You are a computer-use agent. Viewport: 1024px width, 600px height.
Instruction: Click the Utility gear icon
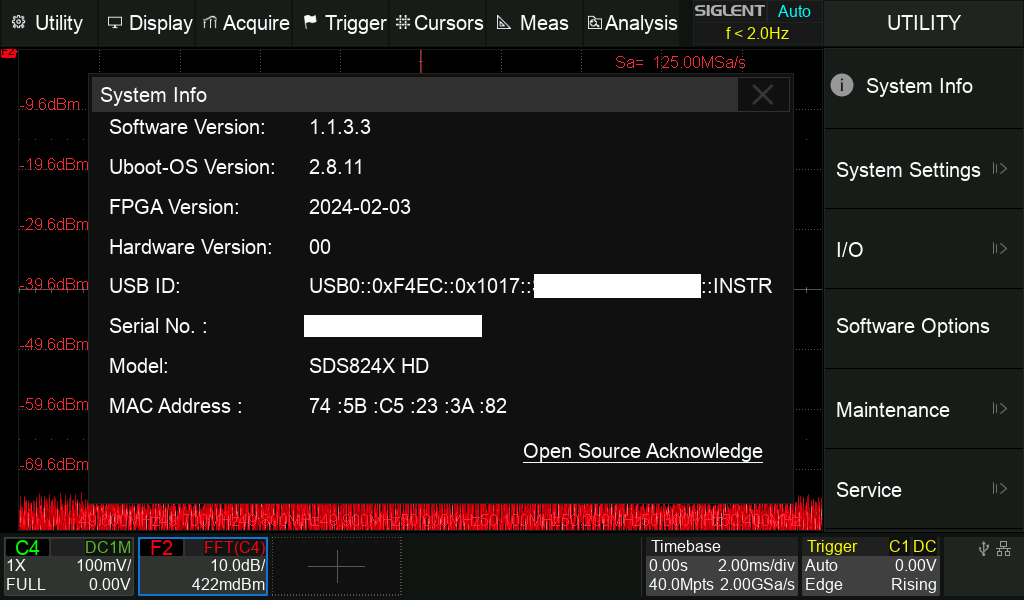pyautogui.click(x=19, y=22)
